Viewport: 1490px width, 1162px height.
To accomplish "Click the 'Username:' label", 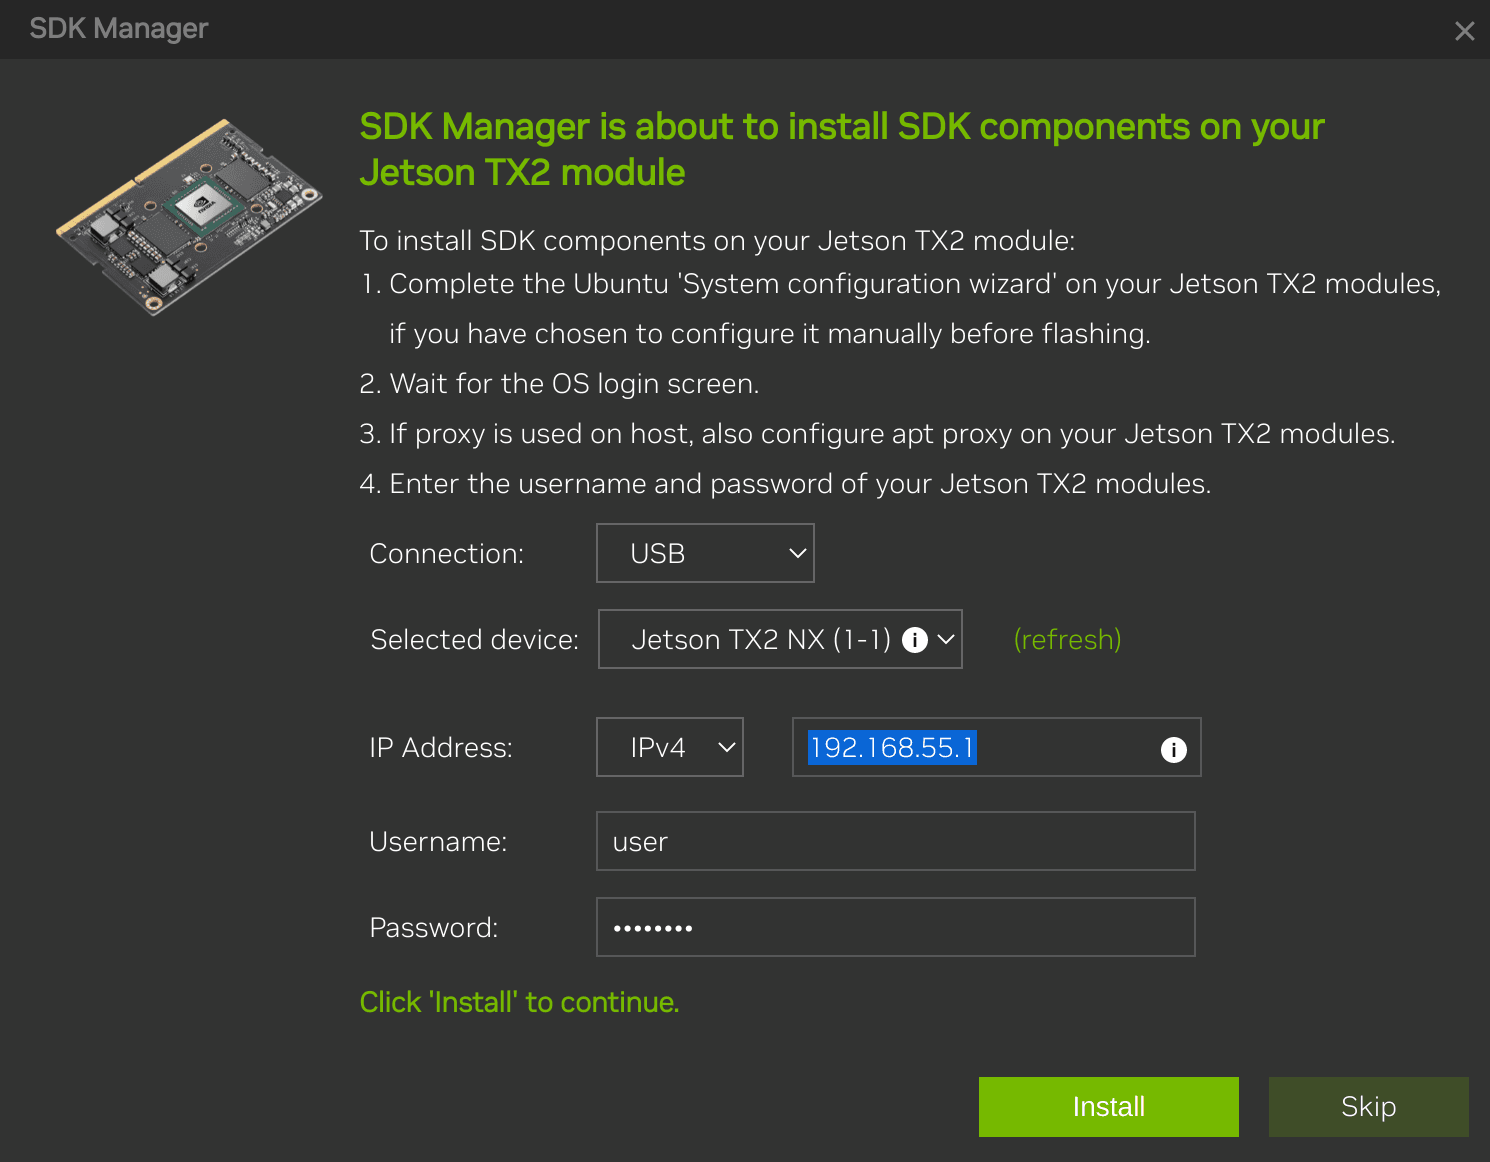I will tap(438, 841).
